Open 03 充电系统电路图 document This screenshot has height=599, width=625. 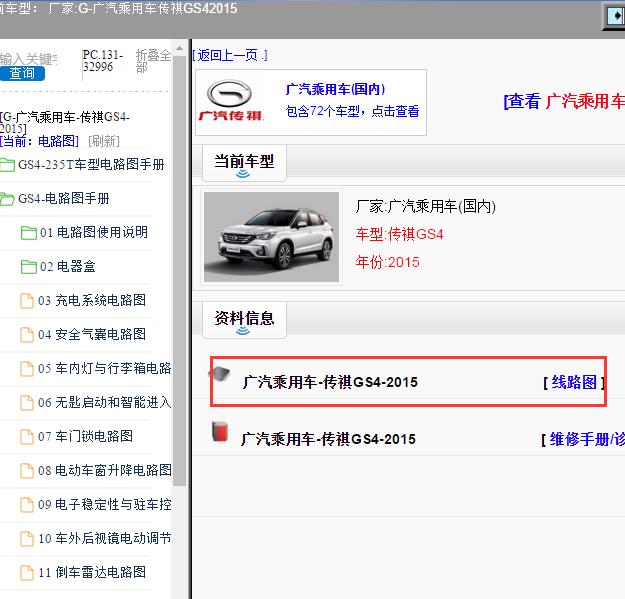coord(83,300)
